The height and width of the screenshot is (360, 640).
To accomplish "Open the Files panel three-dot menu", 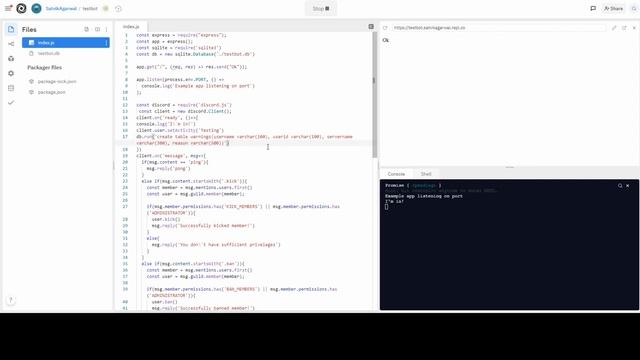I will pyautogui.click(x=107, y=29).
